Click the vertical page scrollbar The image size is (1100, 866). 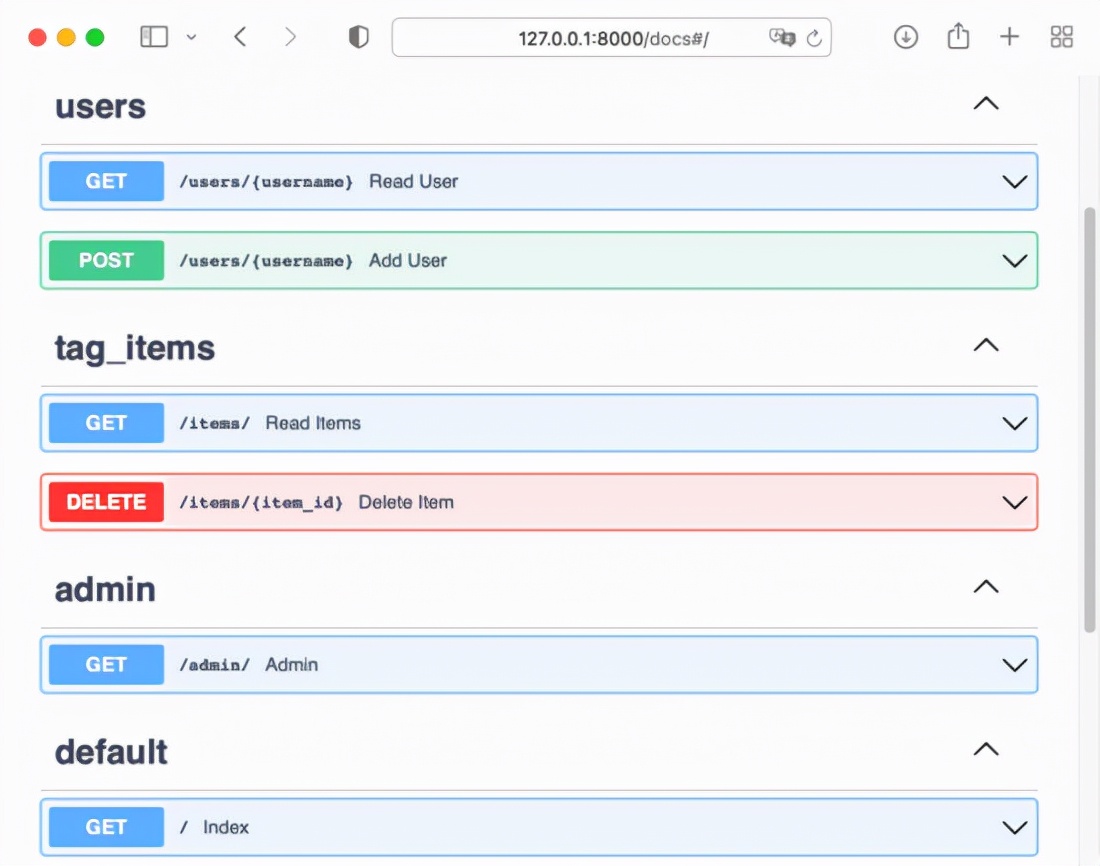tap(1090, 420)
